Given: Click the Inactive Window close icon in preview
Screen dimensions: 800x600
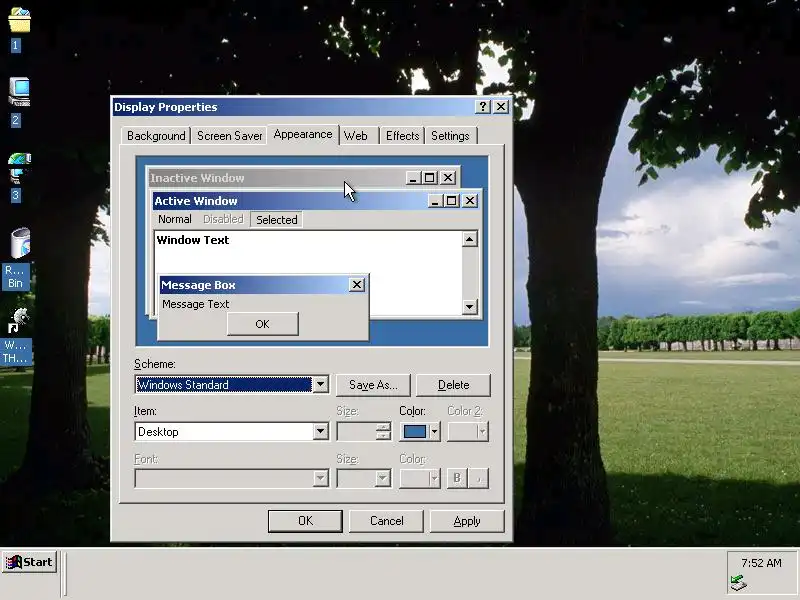Looking at the screenshot, I should [x=448, y=178].
